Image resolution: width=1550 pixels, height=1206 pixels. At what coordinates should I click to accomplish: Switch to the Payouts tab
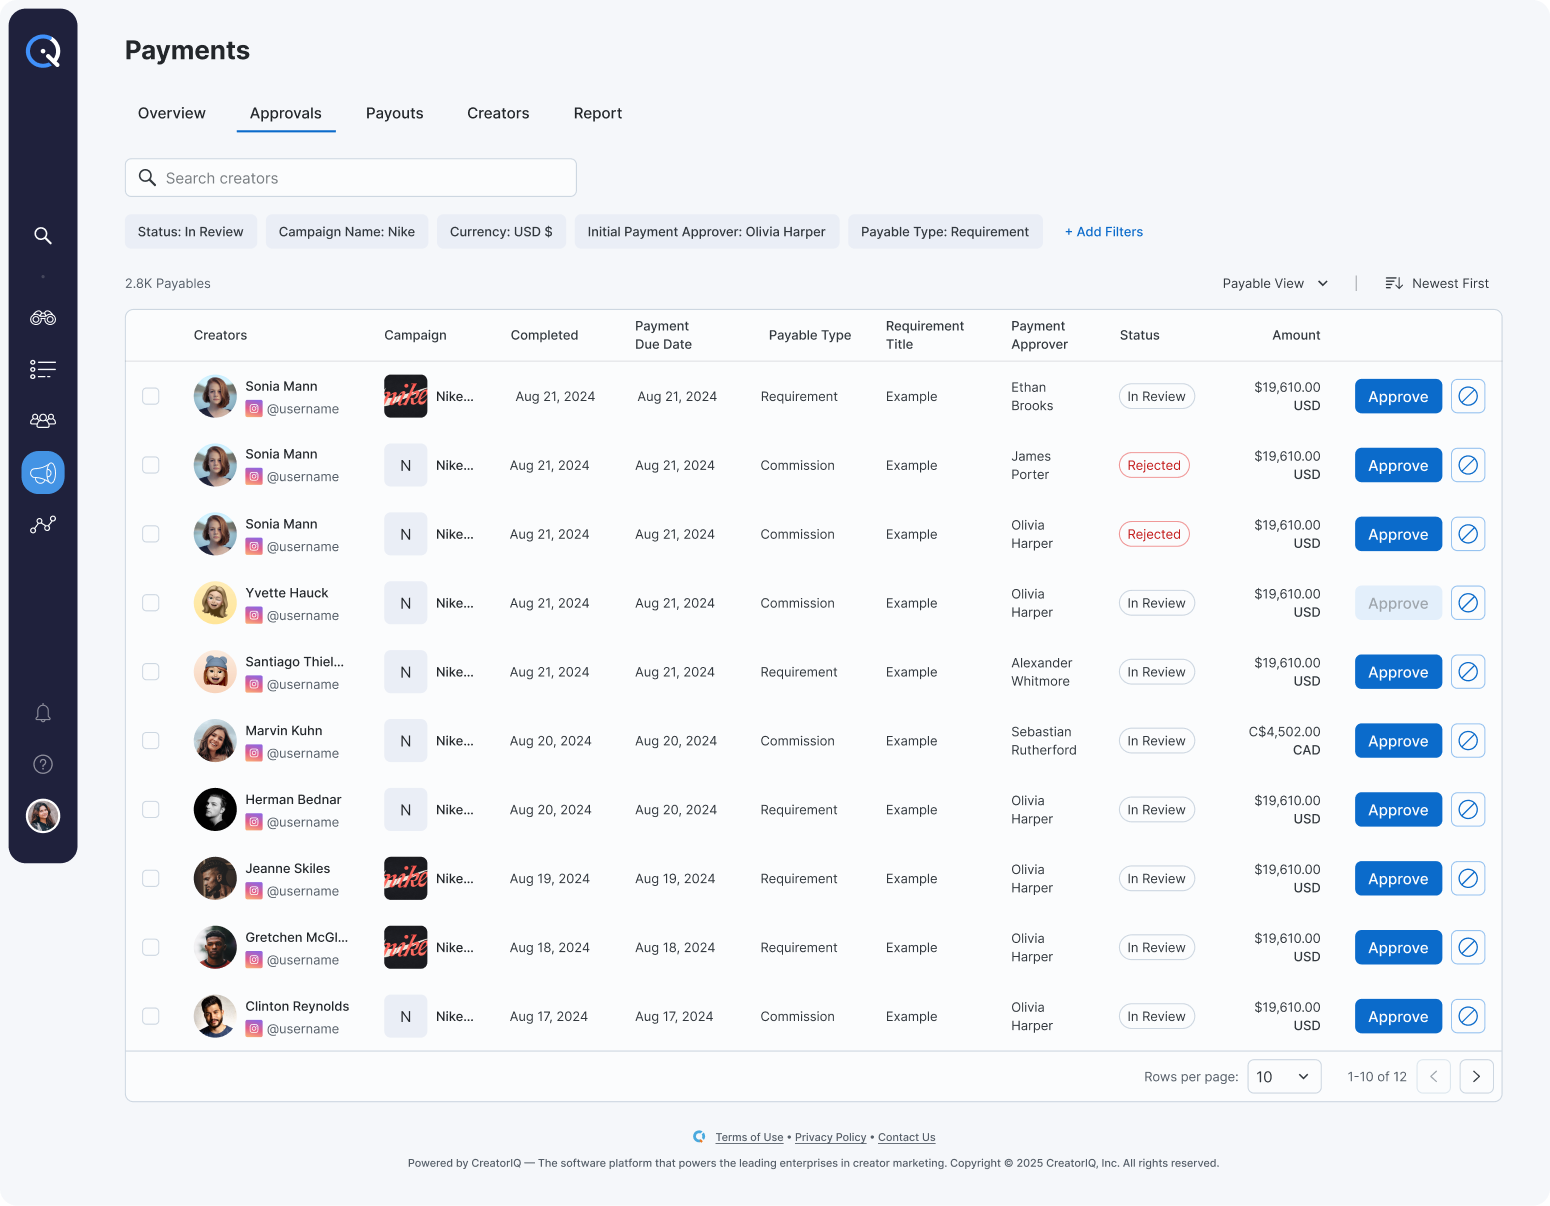pyautogui.click(x=394, y=113)
